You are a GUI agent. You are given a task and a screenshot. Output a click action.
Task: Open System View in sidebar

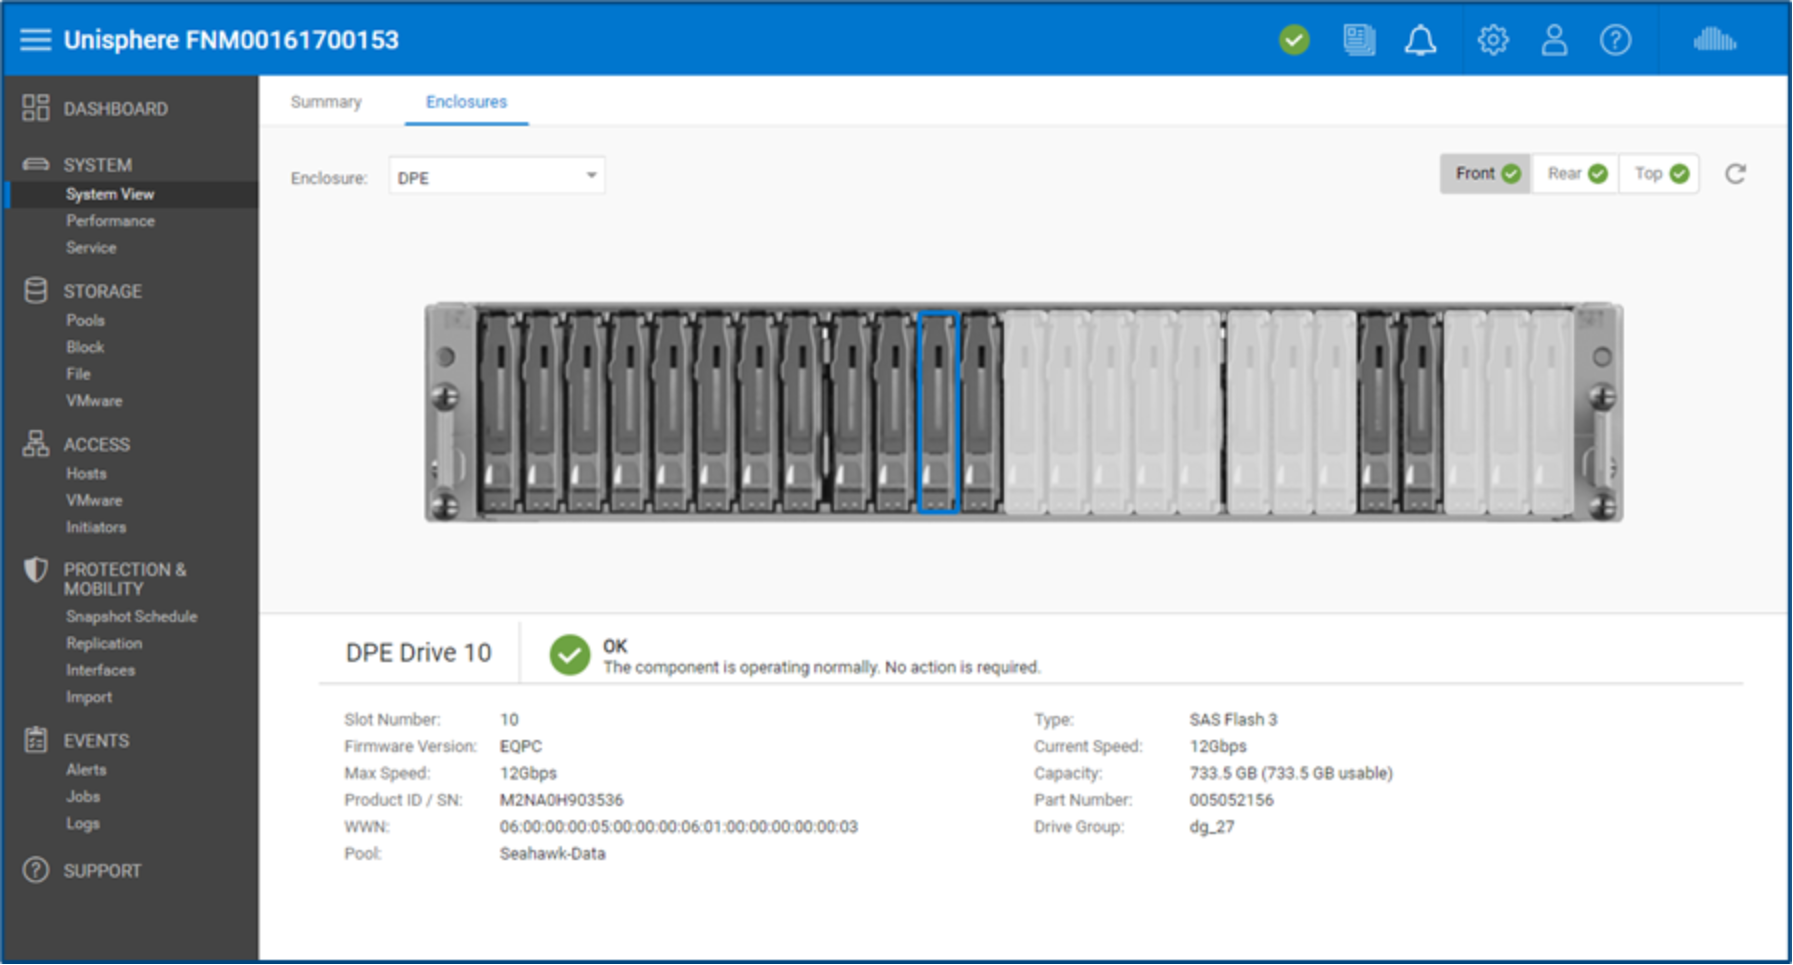[110, 194]
